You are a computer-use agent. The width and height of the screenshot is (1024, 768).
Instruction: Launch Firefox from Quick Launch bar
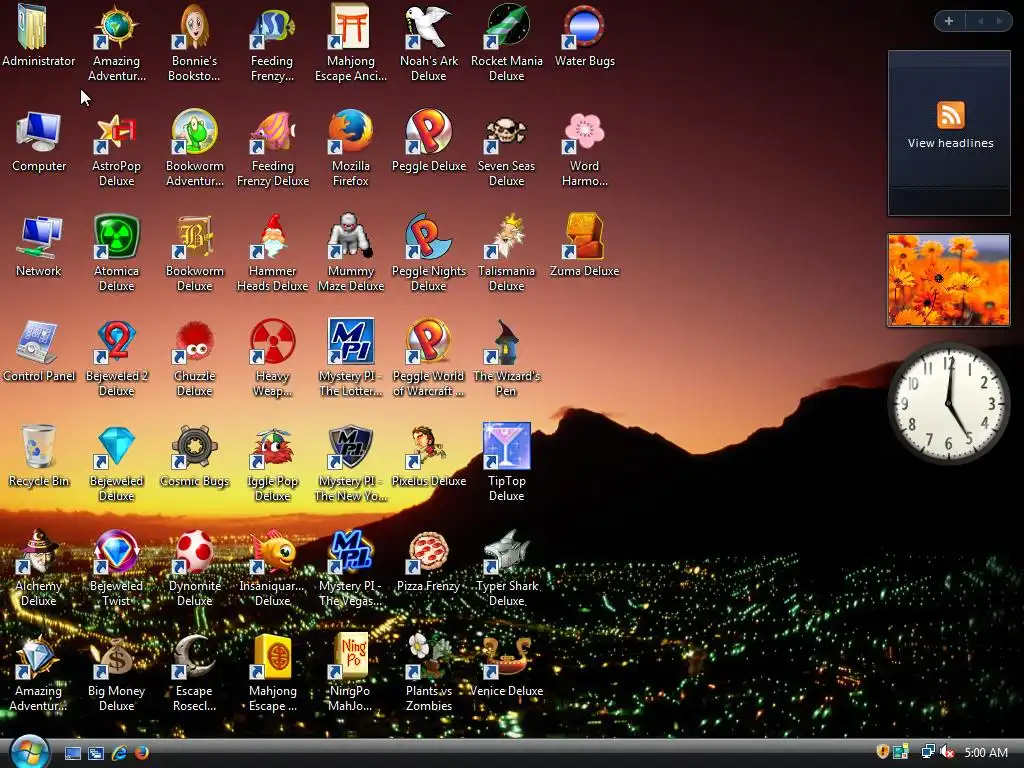pos(141,753)
